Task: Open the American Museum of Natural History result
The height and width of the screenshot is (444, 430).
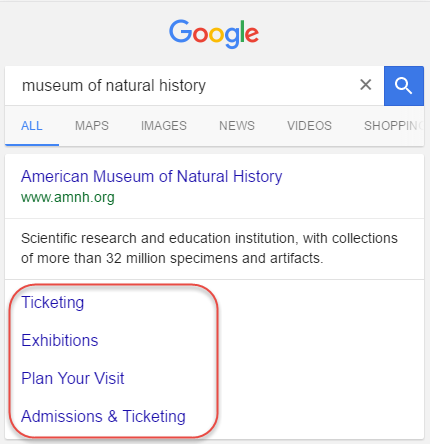Action: pyautogui.click(x=151, y=176)
